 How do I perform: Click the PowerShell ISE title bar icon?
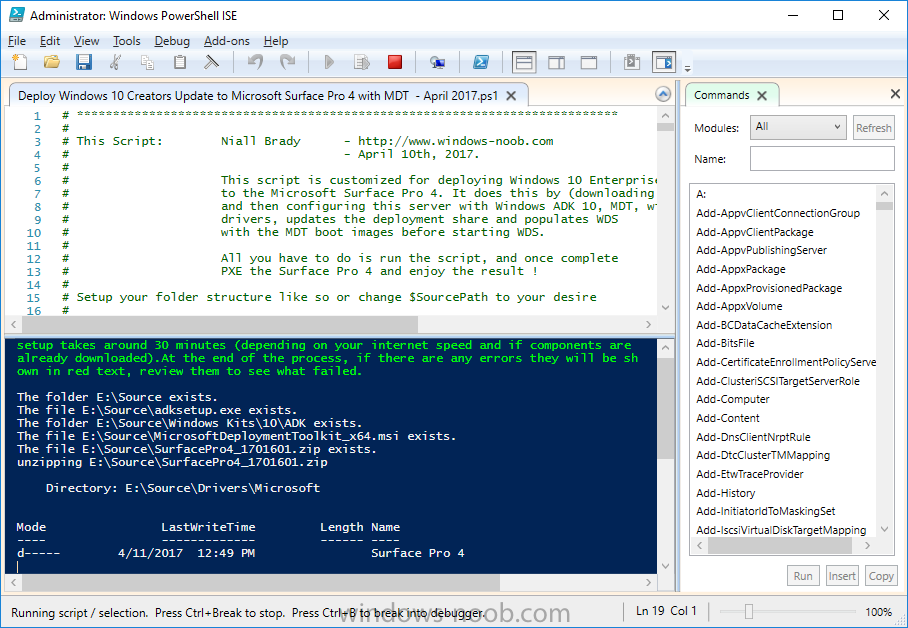click(x=17, y=15)
